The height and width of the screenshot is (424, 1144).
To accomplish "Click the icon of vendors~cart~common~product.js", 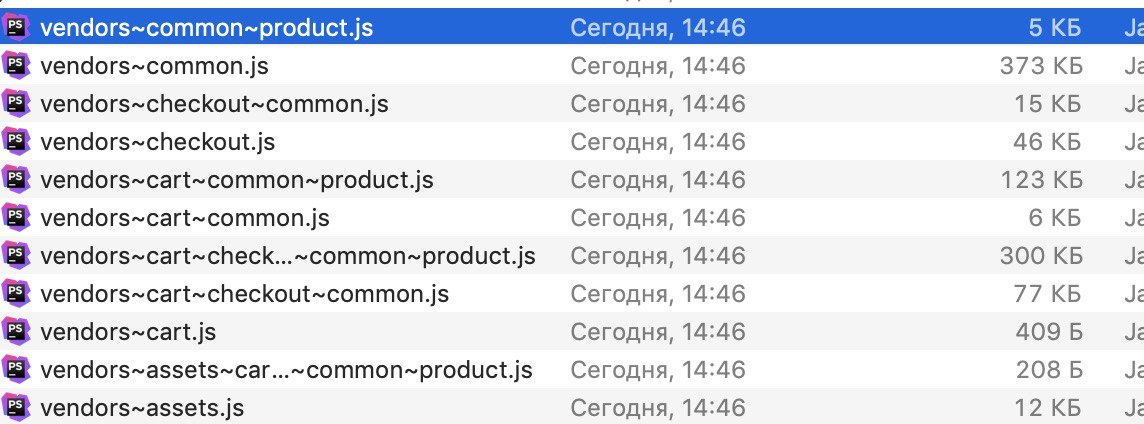I will pyautogui.click(x=15, y=179).
